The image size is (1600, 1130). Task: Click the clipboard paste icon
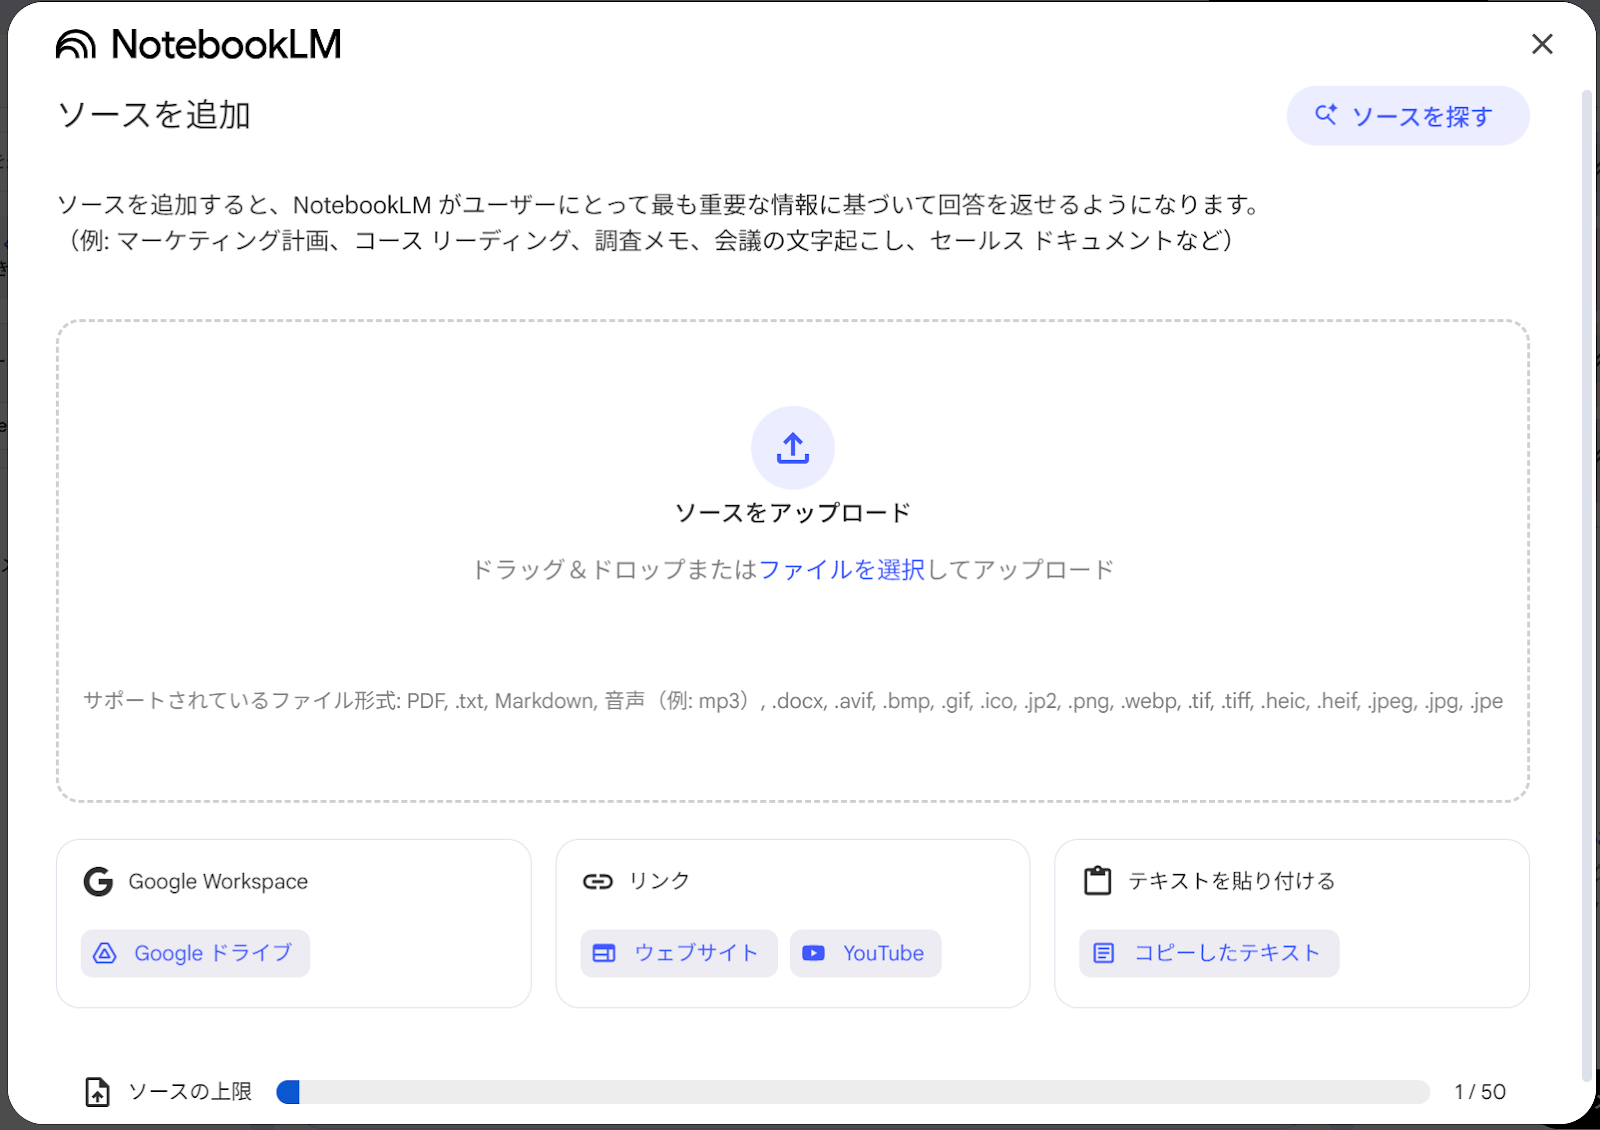[x=1098, y=881]
